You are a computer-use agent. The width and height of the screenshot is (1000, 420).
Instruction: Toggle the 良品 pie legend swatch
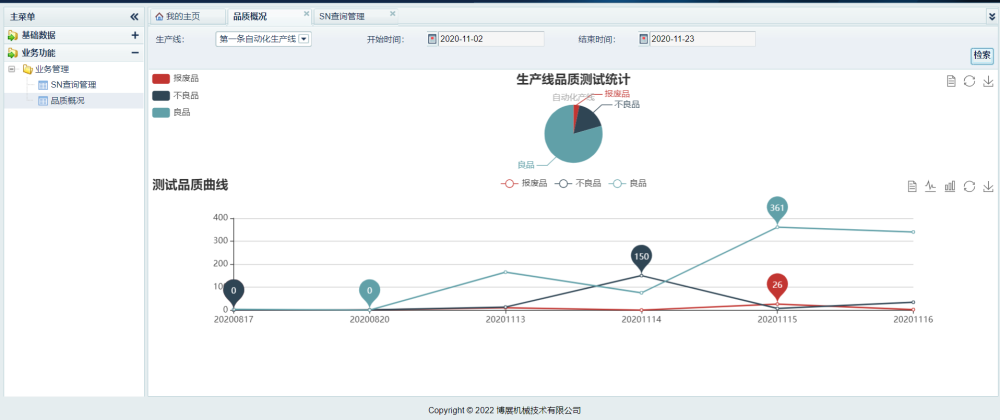click(x=161, y=112)
